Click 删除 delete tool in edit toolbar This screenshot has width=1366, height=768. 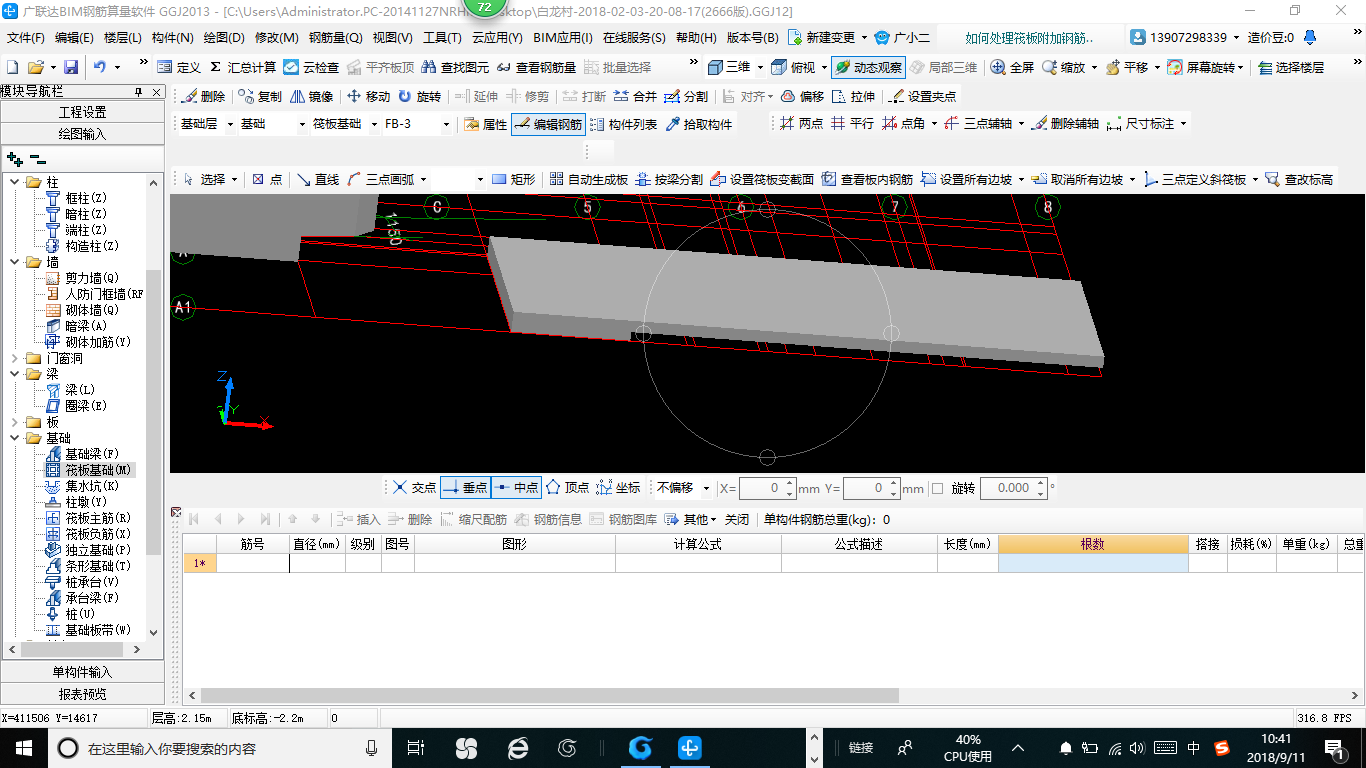pos(204,96)
